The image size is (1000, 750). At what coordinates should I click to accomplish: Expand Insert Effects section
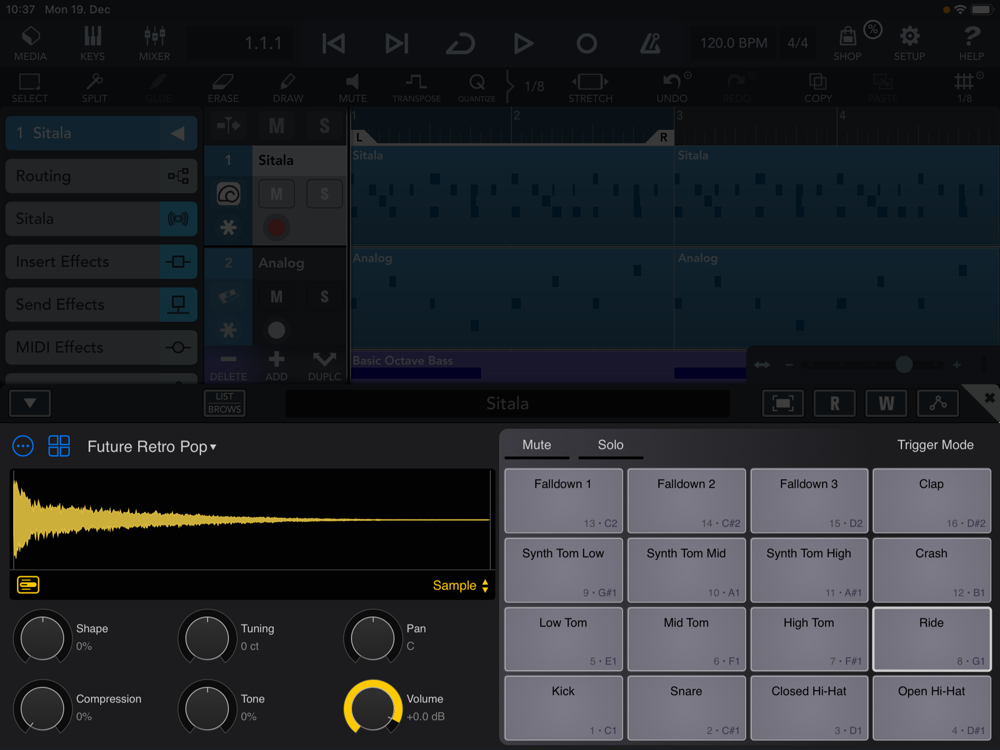pos(101,261)
